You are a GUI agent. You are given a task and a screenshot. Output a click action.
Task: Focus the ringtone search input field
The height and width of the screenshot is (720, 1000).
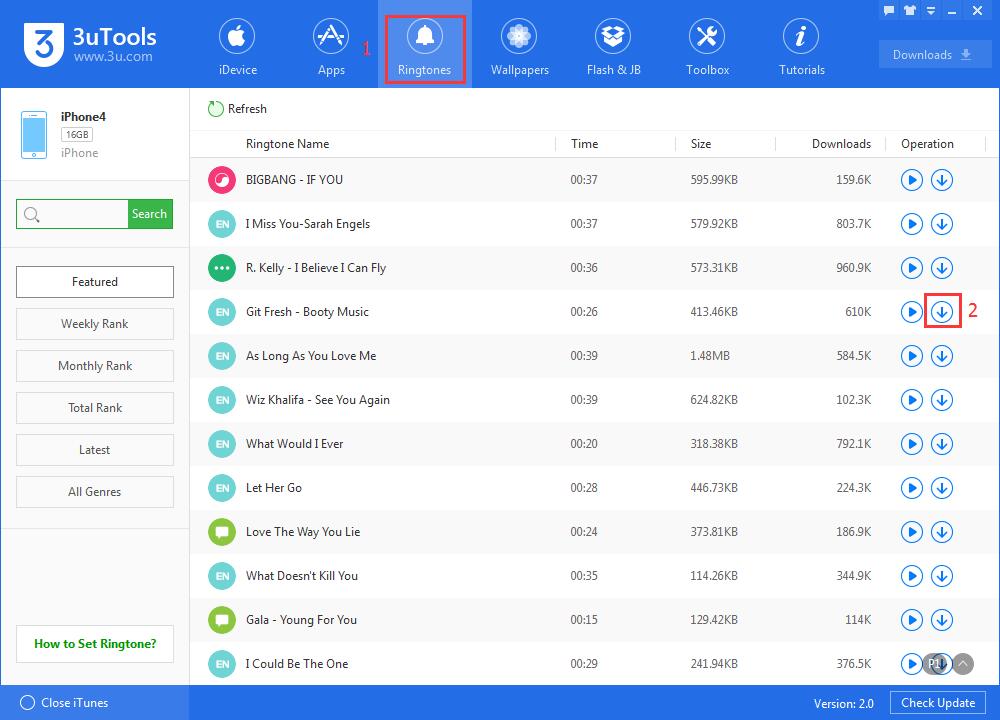(73, 214)
